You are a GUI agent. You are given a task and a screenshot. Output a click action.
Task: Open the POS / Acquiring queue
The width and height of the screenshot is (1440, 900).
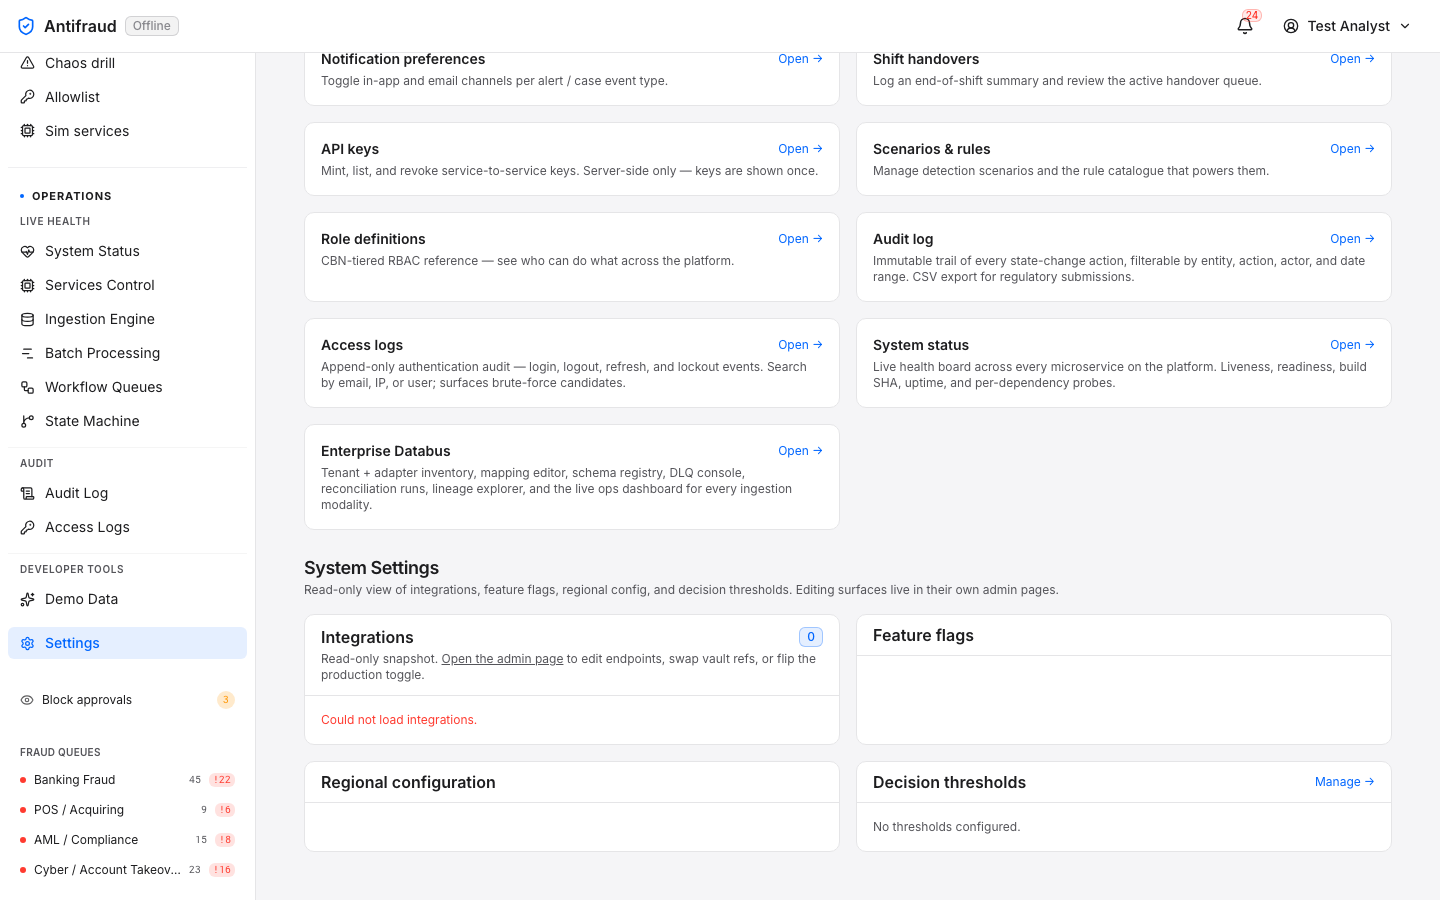click(127, 810)
